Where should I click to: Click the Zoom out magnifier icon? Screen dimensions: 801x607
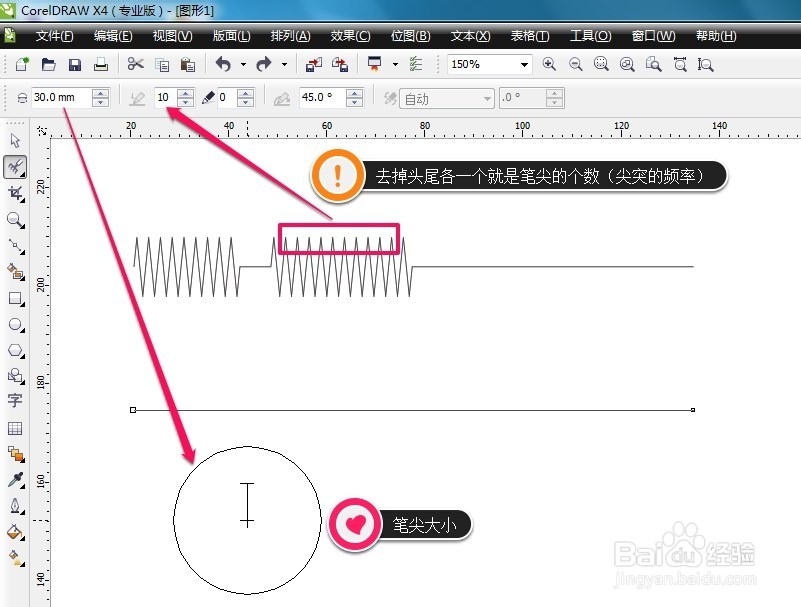click(x=576, y=64)
